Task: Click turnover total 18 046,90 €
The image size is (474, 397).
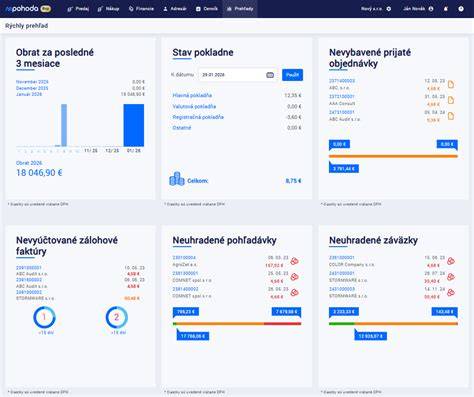Action: tap(39, 173)
